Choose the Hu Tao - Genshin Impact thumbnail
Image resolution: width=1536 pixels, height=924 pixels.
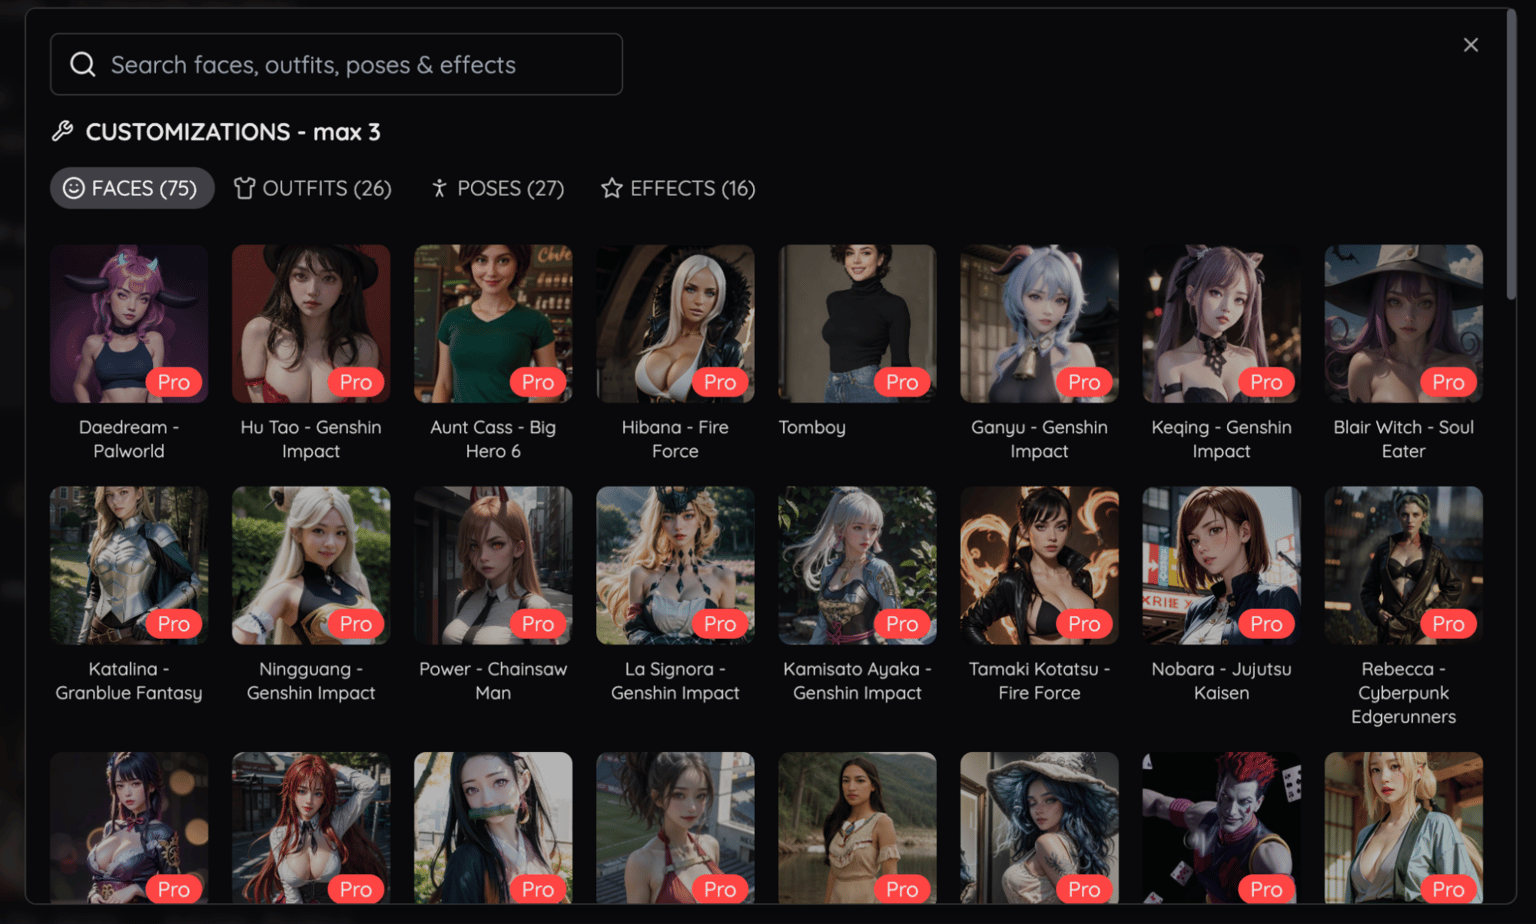(x=311, y=324)
